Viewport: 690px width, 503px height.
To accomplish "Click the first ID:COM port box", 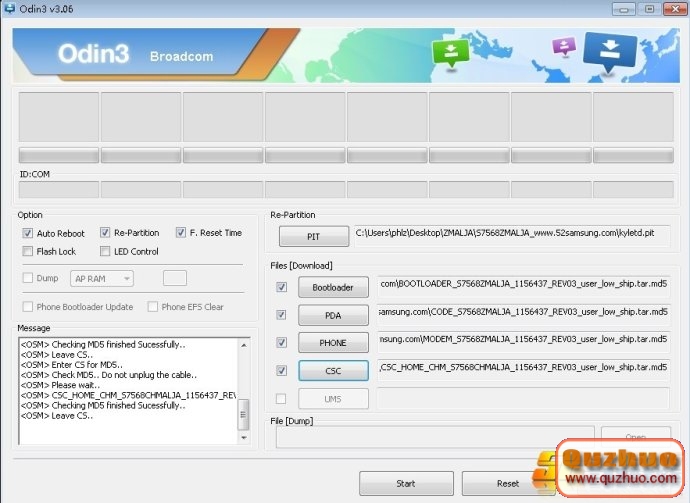I will click(59, 190).
